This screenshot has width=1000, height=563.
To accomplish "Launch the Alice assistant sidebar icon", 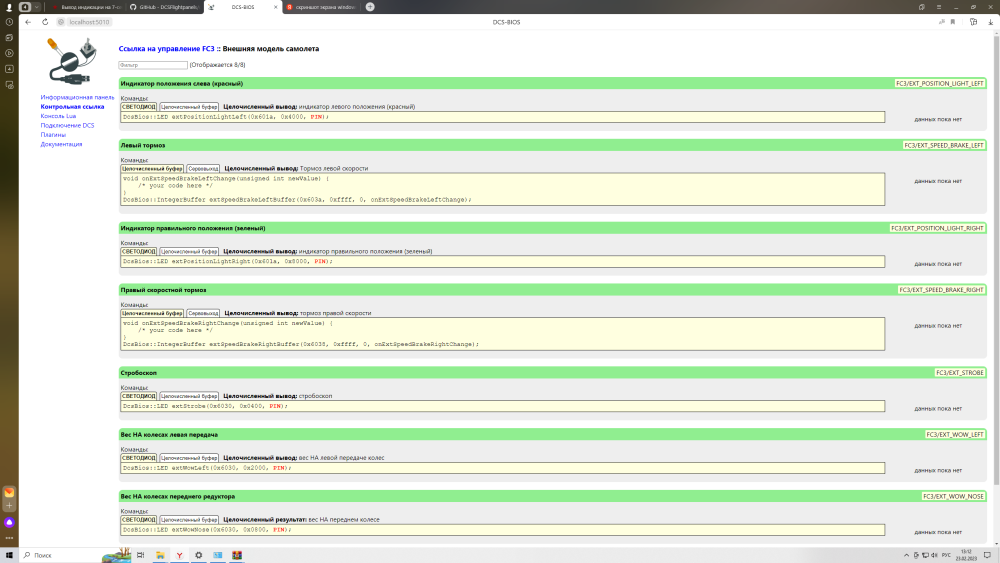I will click(9, 522).
